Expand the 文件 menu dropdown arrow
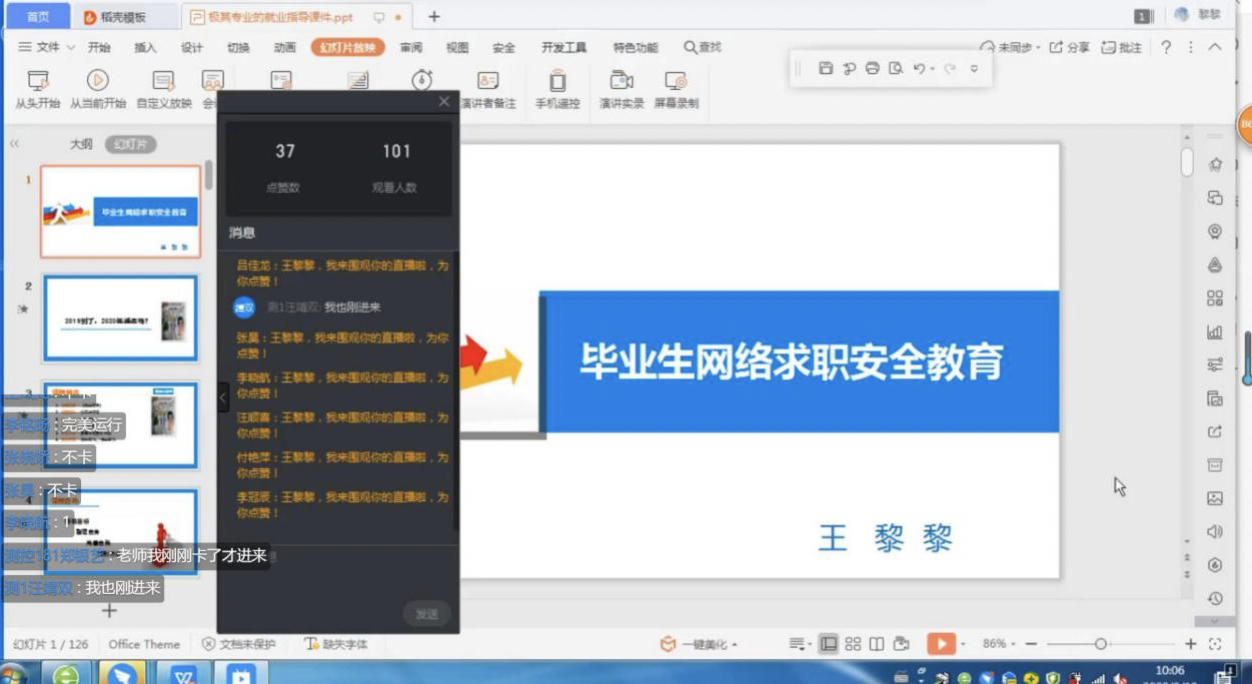Viewport: 1252px width, 684px height. pyautogui.click(x=71, y=48)
